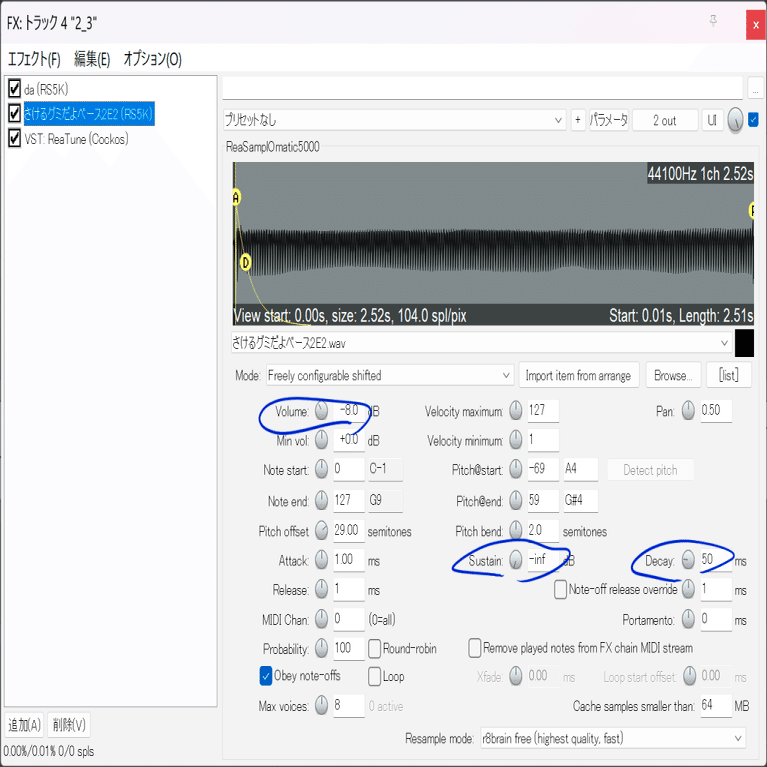Click the 削除(V) remove button

pyautogui.click(x=69, y=724)
